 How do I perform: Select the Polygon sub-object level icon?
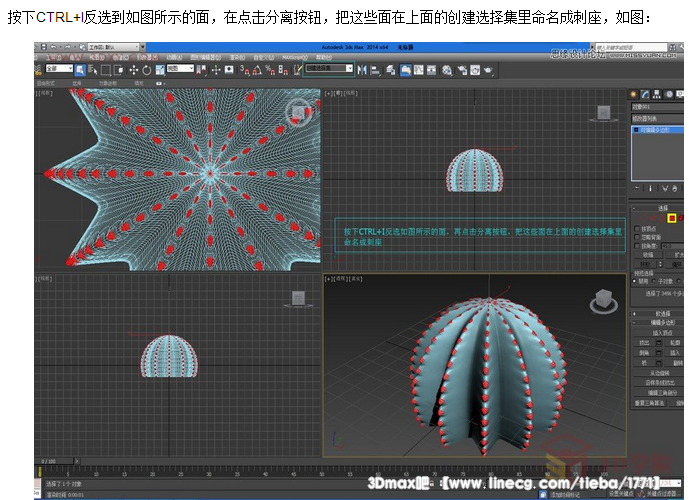point(672,217)
